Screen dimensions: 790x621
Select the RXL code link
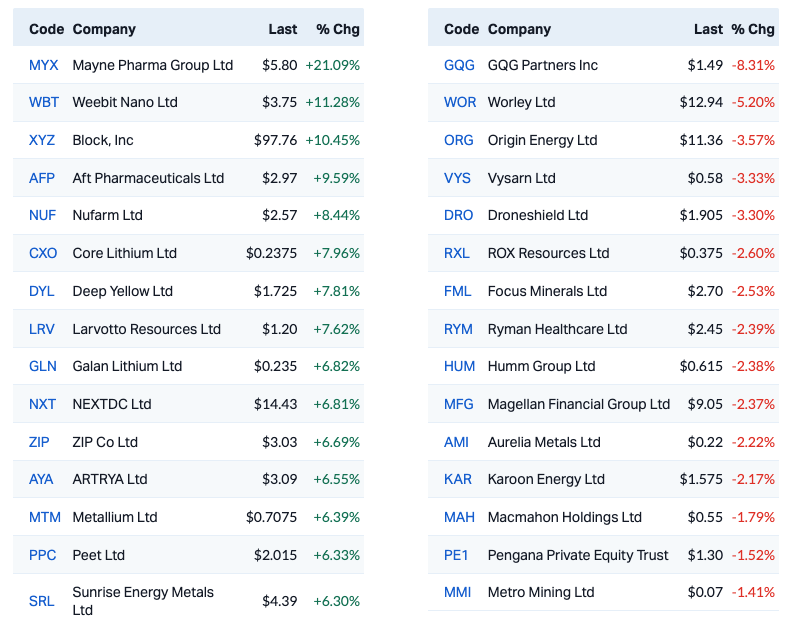pyautogui.click(x=456, y=253)
